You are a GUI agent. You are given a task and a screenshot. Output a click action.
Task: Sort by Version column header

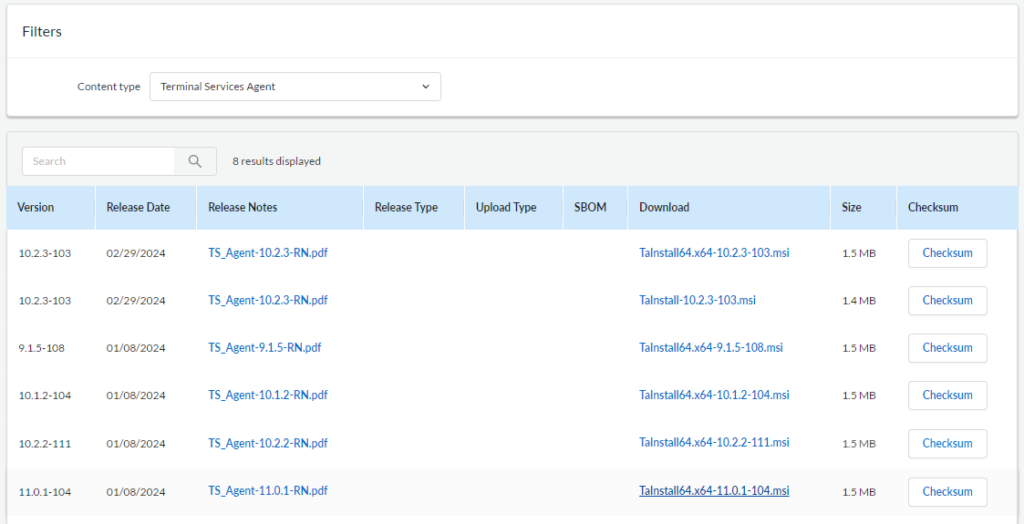coord(36,207)
